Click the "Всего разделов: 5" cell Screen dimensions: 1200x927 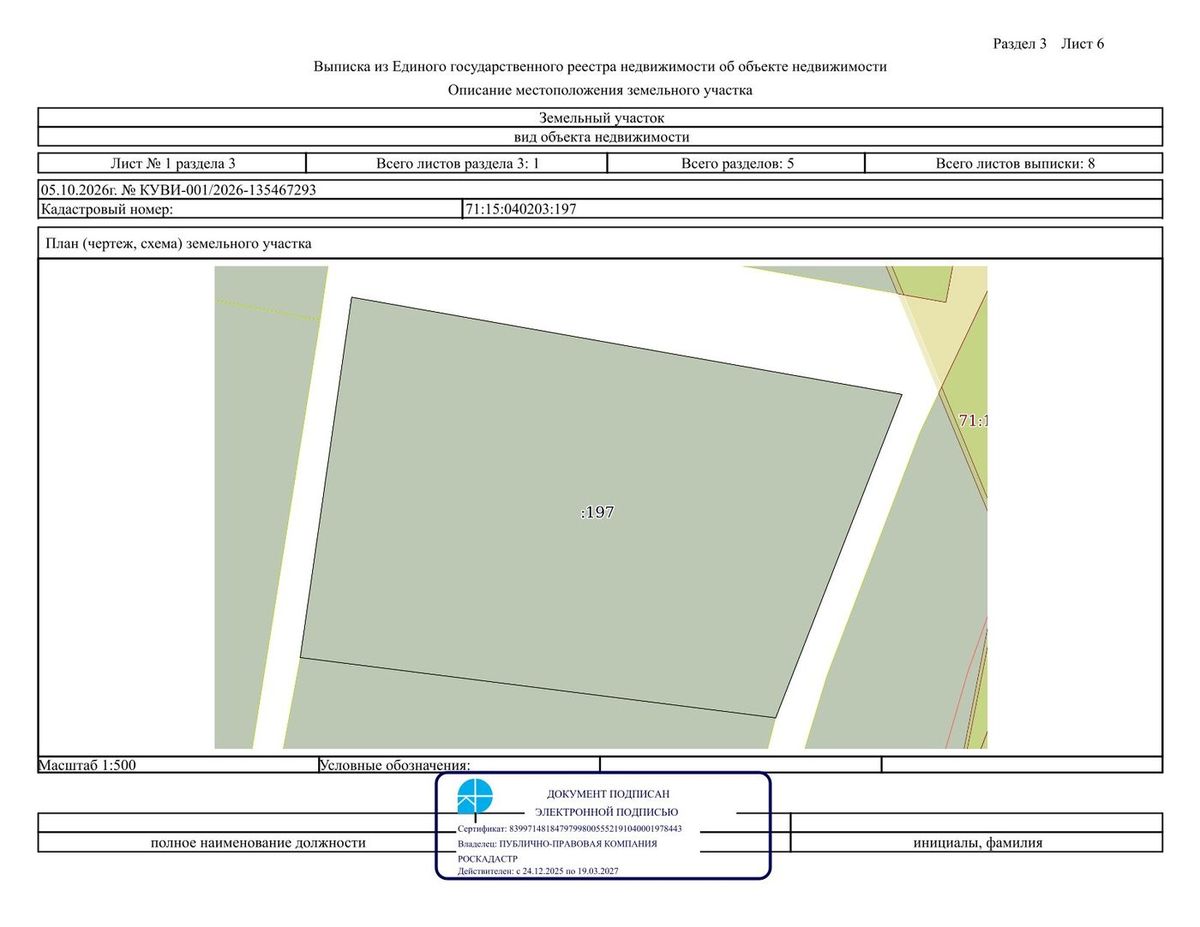coord(737,163)
